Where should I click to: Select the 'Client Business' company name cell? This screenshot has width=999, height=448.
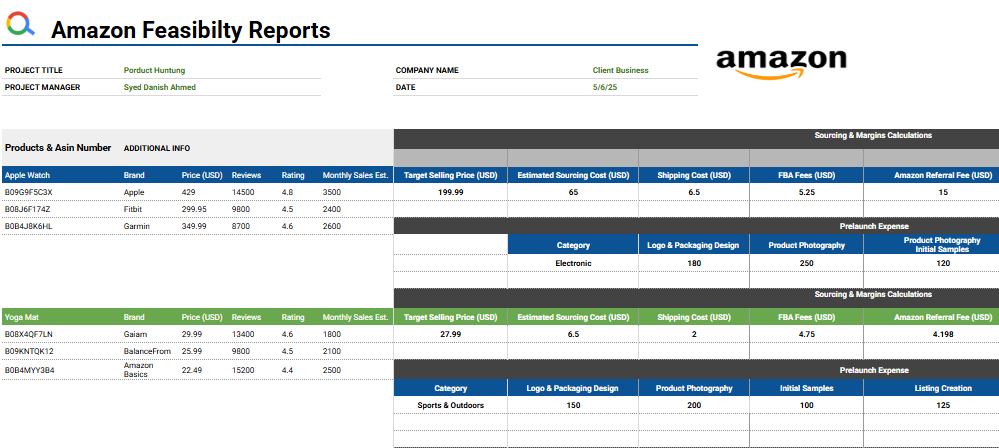621,71
